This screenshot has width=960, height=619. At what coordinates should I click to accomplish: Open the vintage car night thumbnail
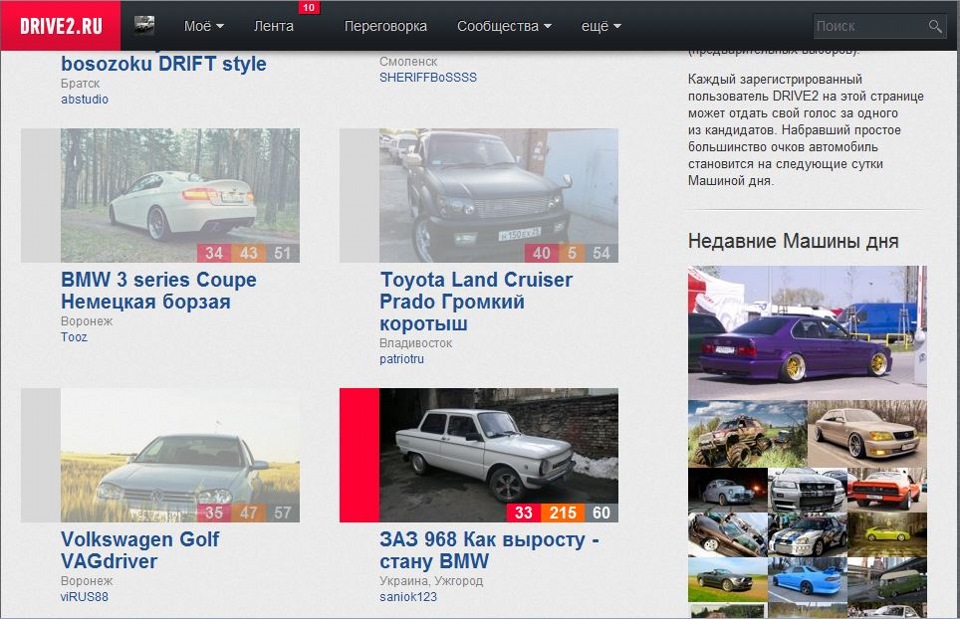(x=728, y=489)
